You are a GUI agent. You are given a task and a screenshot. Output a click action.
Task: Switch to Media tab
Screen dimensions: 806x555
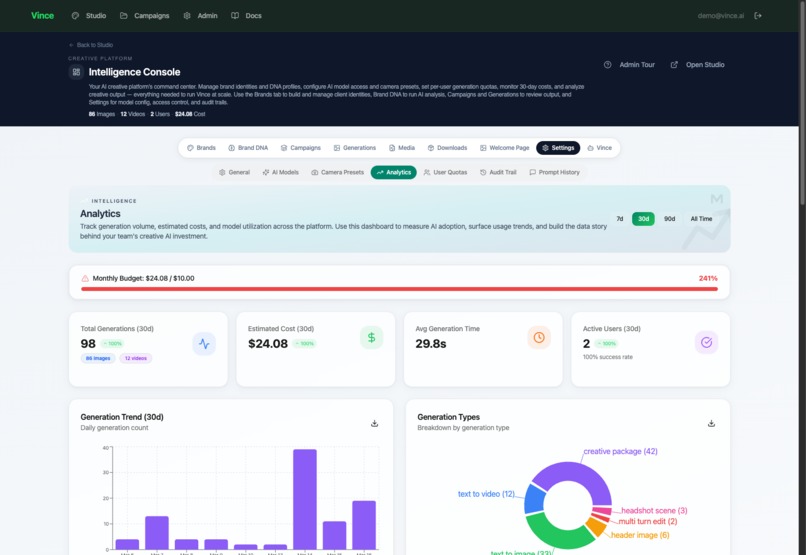coord(402,148)
